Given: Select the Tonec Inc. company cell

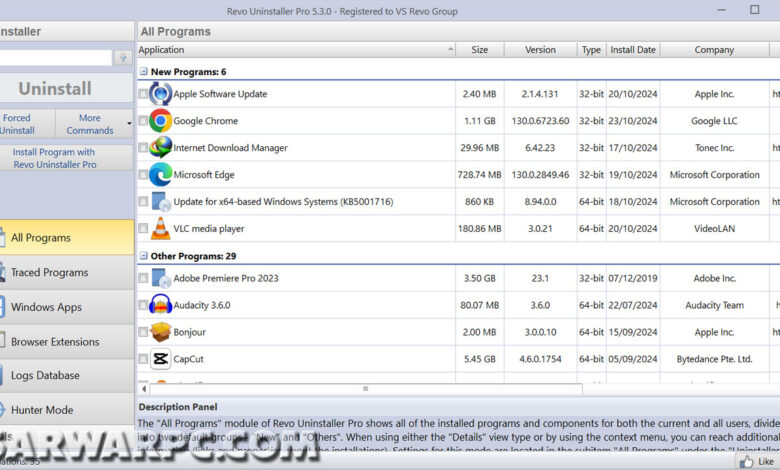Looking at the screenshot, I should point(714,148).
